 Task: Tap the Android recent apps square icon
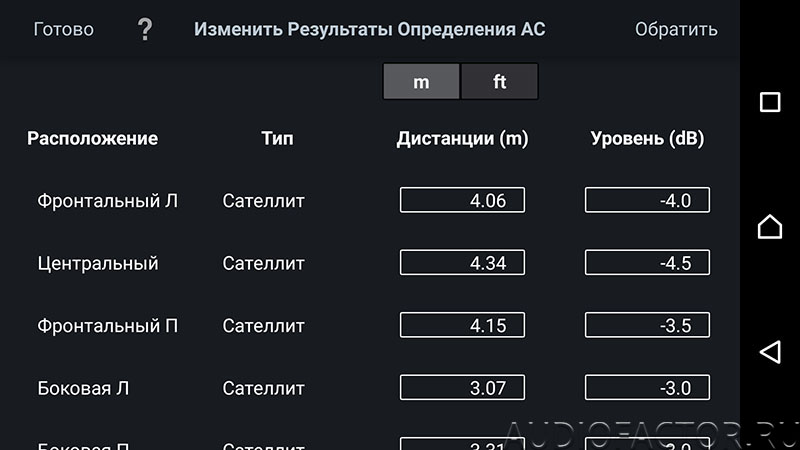point(770,102)
